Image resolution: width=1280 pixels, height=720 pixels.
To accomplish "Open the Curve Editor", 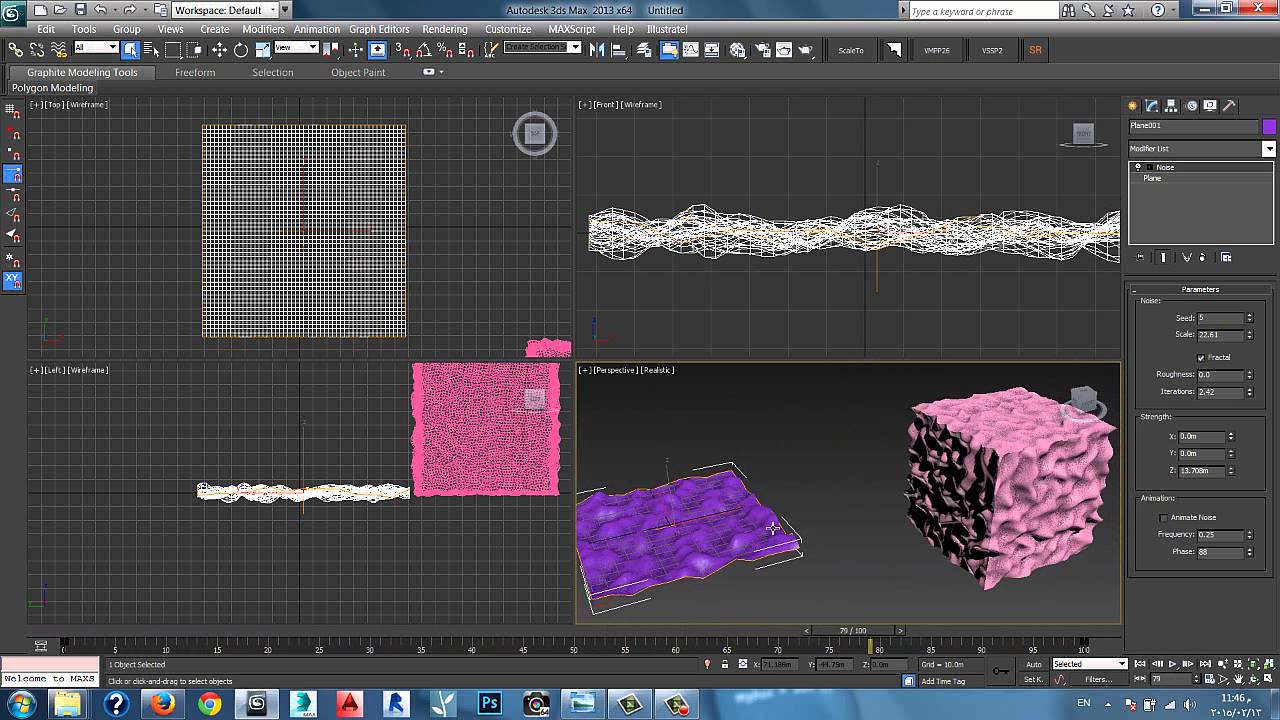I will coord(692,49).
